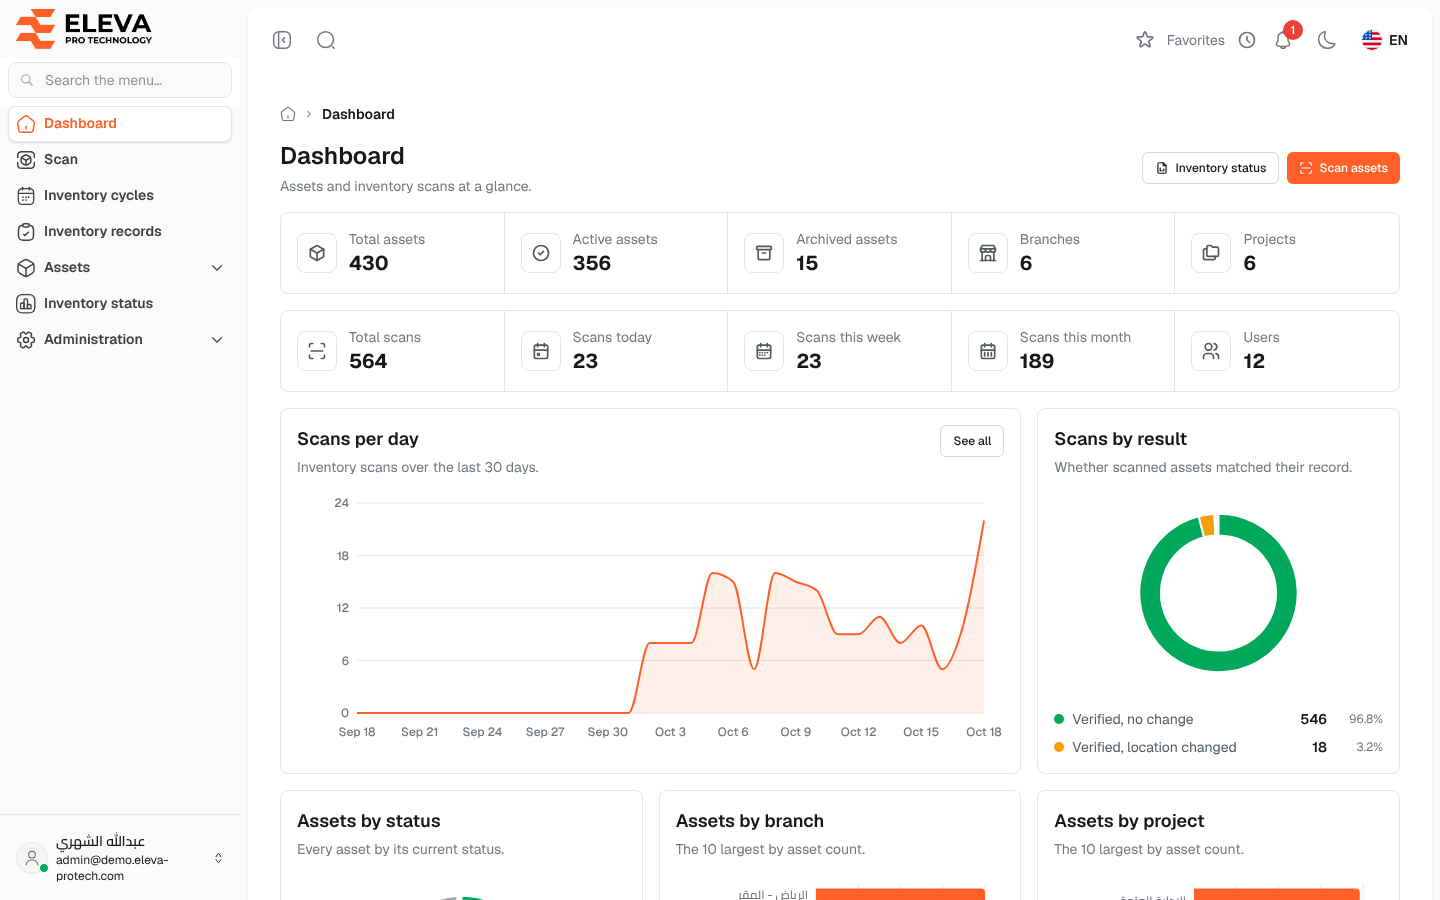Open Inventory cycles in sidebar
Screen dimensions: 1440x900
(x=120, y=195)
